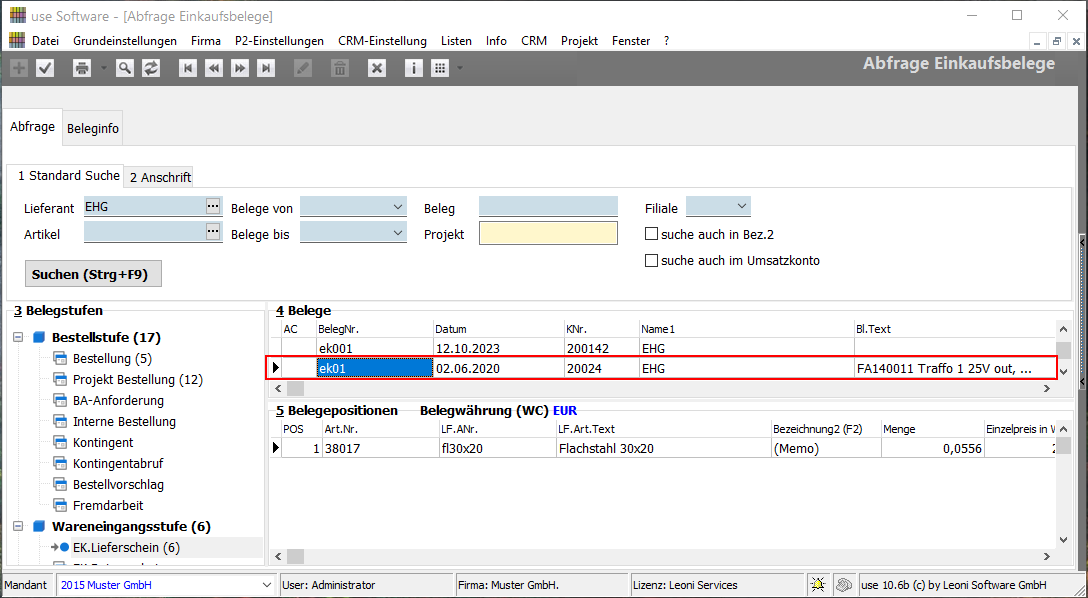Collapse the Bestellstufe (17) tree node
Image resolution: width=1088 pixels, height=598 pixels.
(18, 337)
